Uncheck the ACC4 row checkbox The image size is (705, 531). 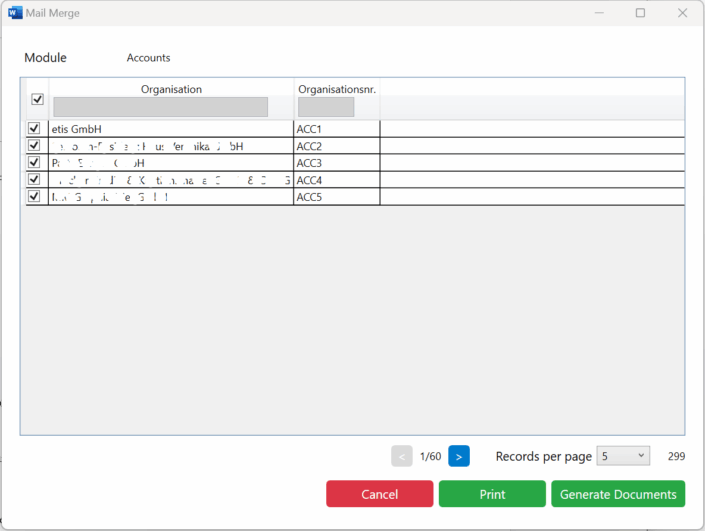34,179
